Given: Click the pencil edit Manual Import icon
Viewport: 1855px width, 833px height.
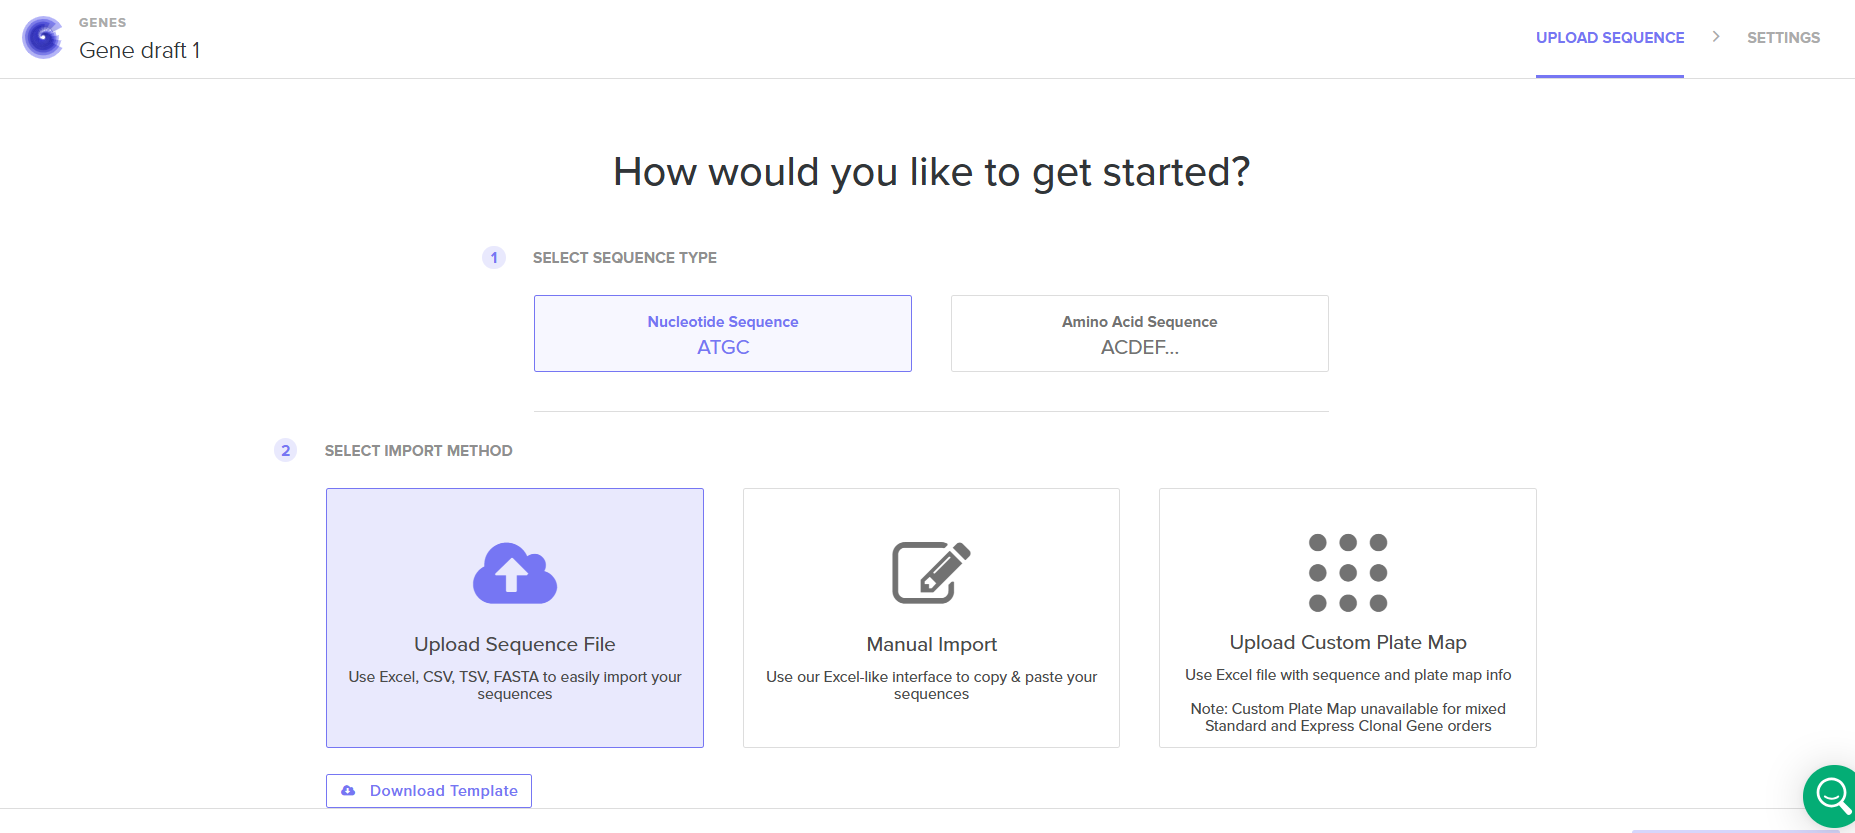Looking at the screenshot, I should pyautogui.click(x=931, y=572).
